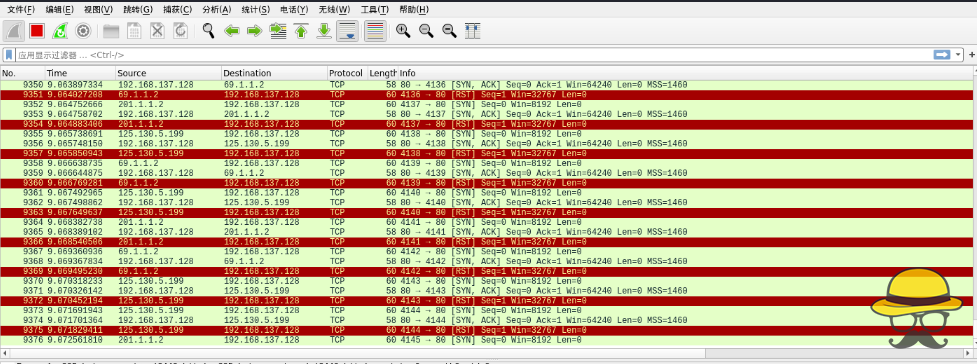Click the filter bookmark icon

coord(9,55)
